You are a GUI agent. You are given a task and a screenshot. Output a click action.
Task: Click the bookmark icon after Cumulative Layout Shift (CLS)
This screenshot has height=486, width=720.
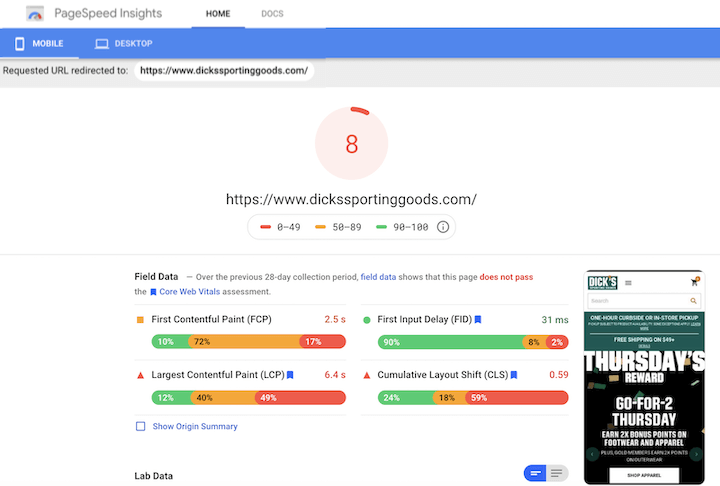pyautogui.click(x=514, y=375)
